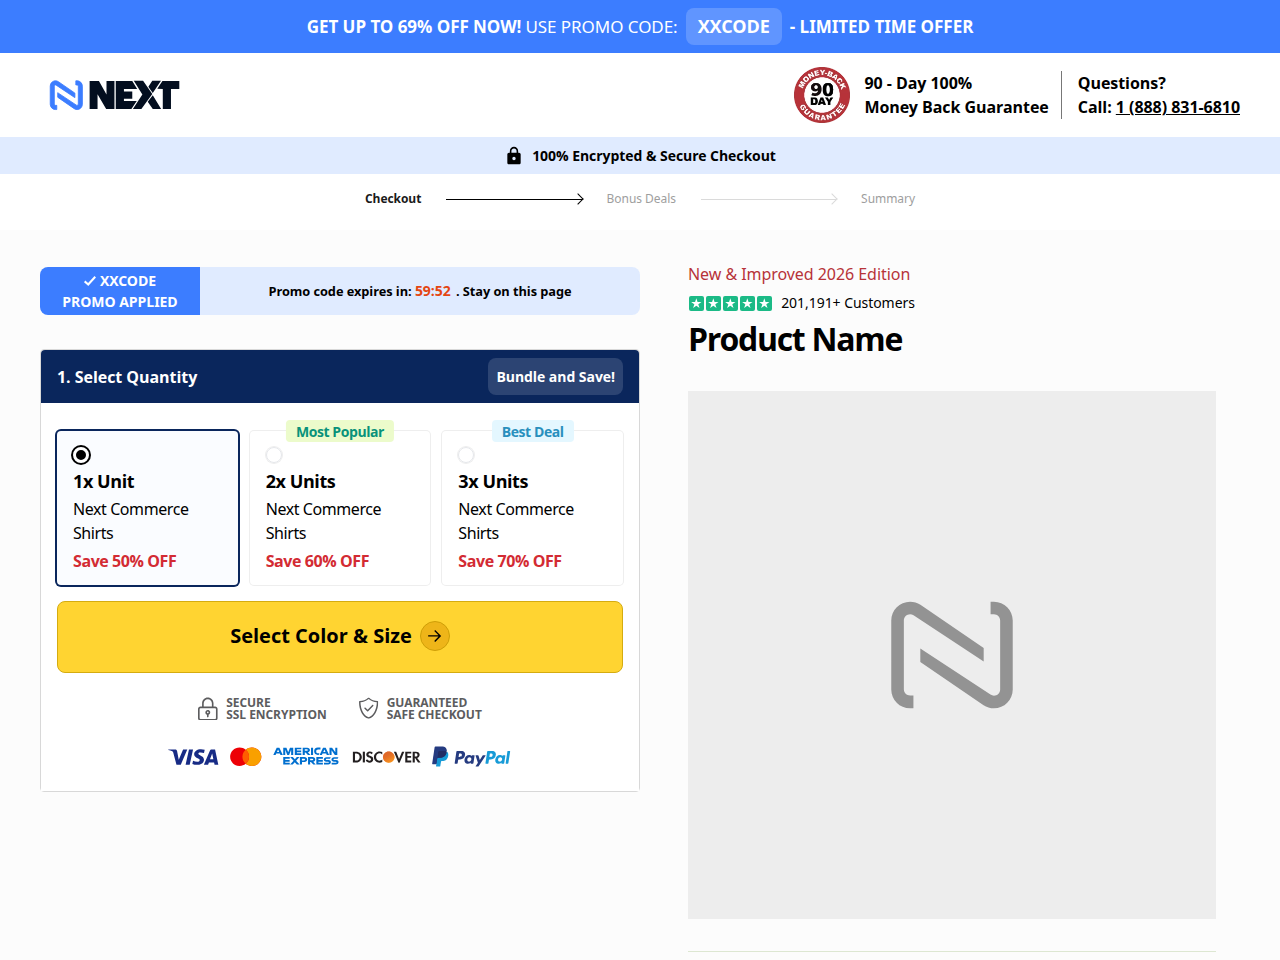The width and height of the screenshot is (1280, 960).
Task: Click the Discover card logo
Action: tap(386, 757)
